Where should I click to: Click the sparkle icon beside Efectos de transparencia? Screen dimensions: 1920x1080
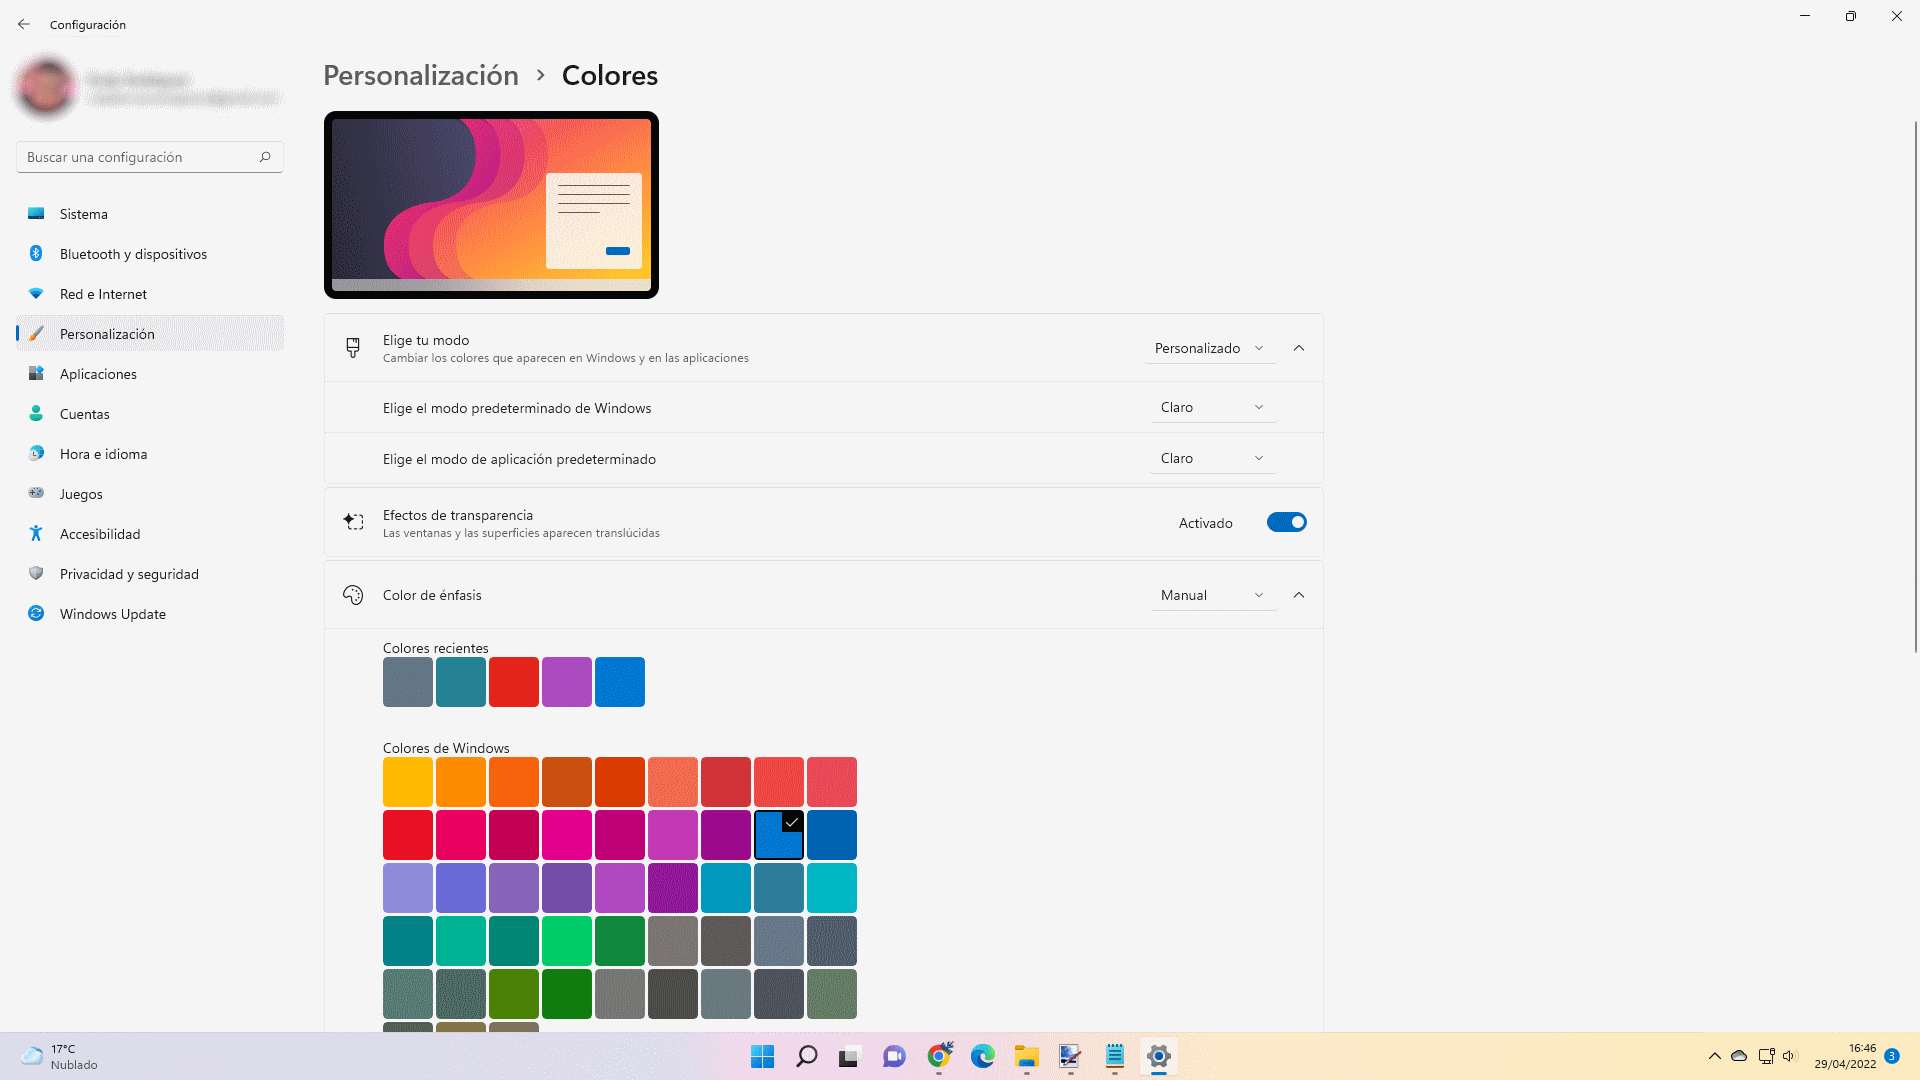[353, 522]
